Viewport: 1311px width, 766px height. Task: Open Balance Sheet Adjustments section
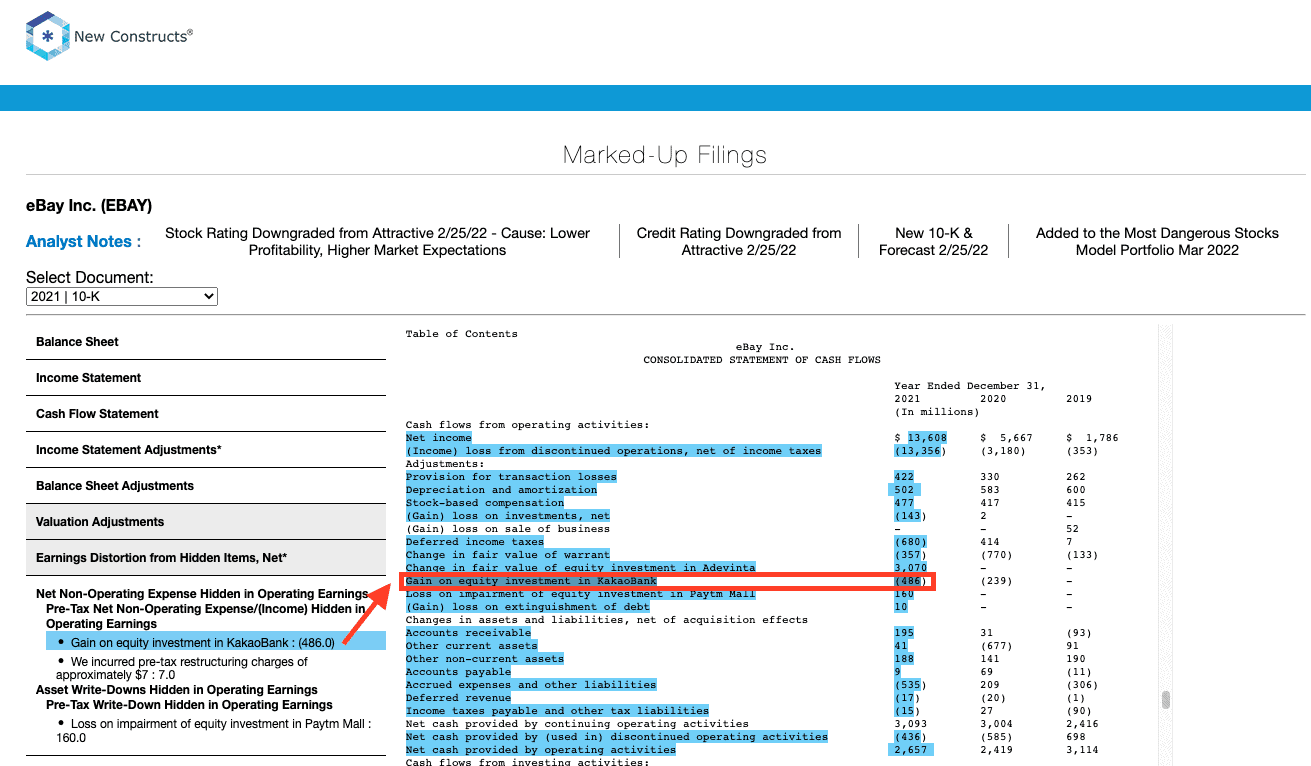205,486
